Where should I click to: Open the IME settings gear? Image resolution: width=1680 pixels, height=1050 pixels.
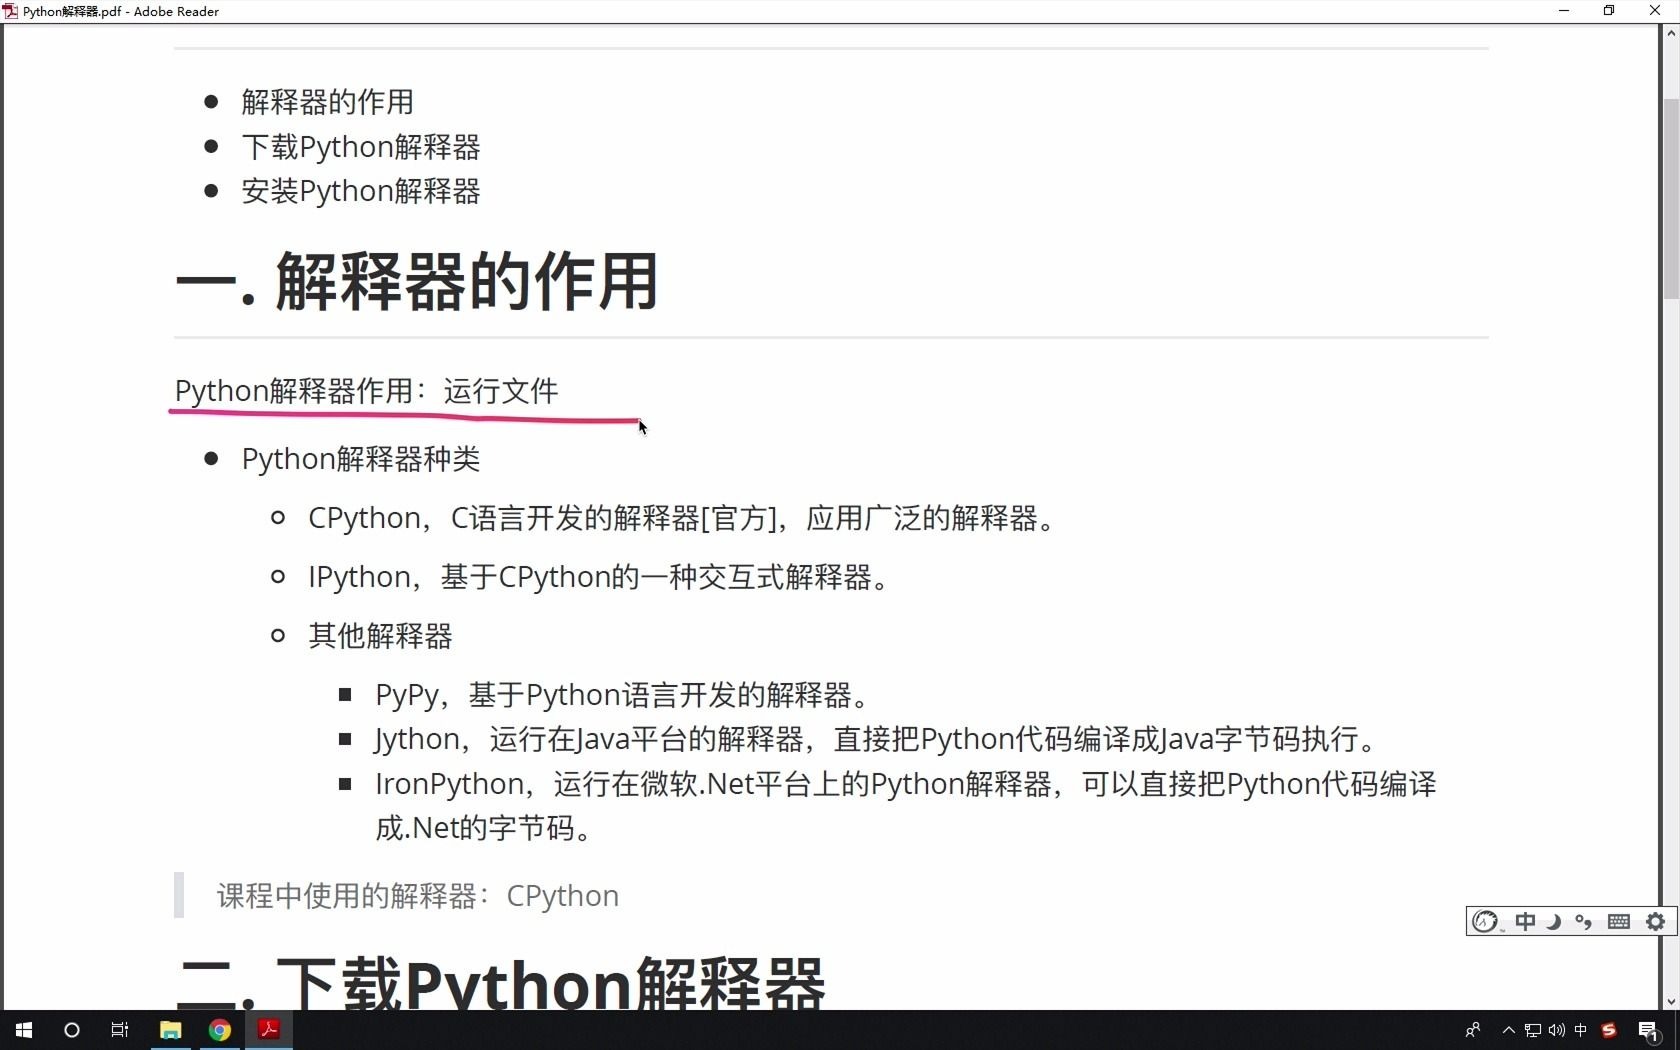click(x=1656, y=922)
